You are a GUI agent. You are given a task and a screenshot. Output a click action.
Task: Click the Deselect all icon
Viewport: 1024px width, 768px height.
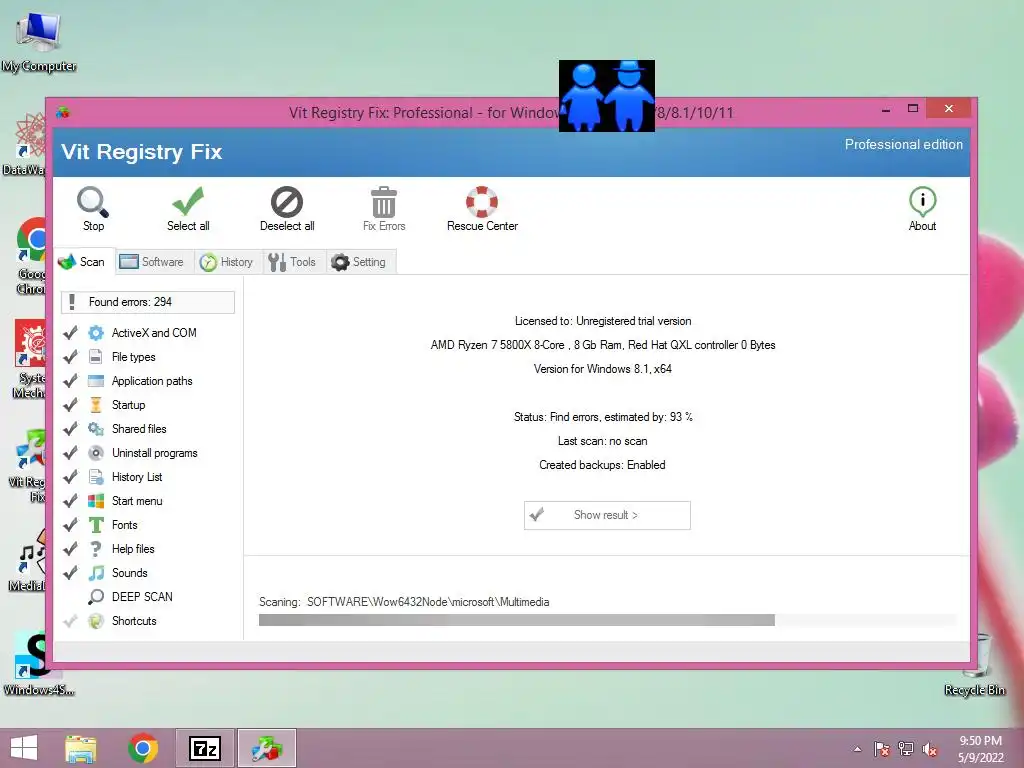click(287, 202)
